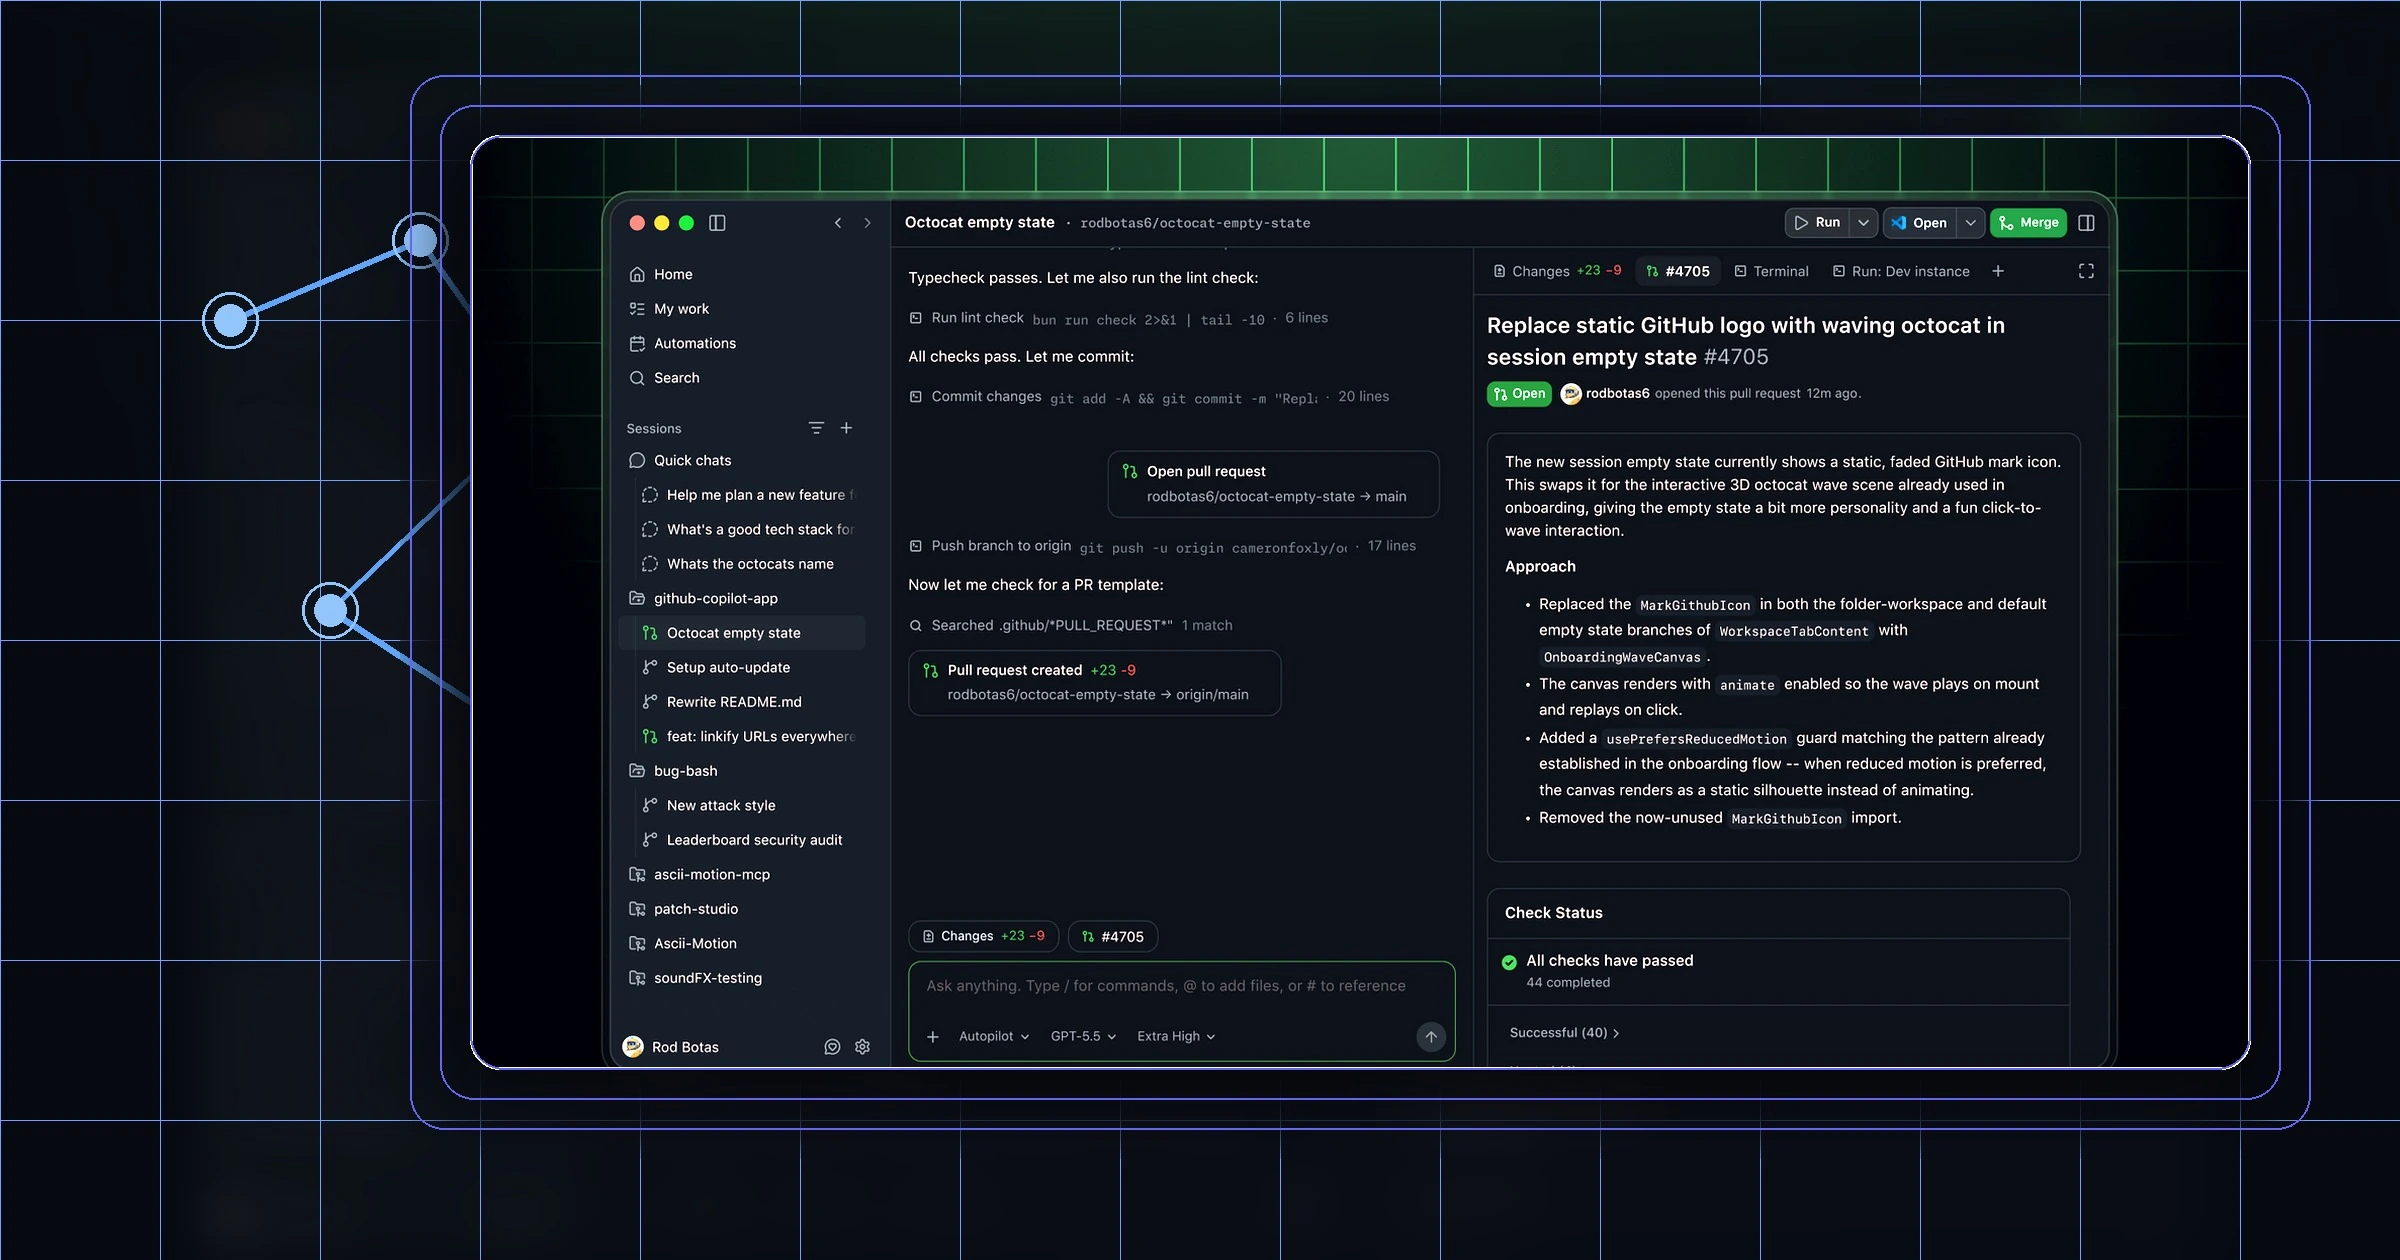Open settings gear icon in sidebar footer
This screenshot has height=1260, width=2400.
tap(862, 1047)
